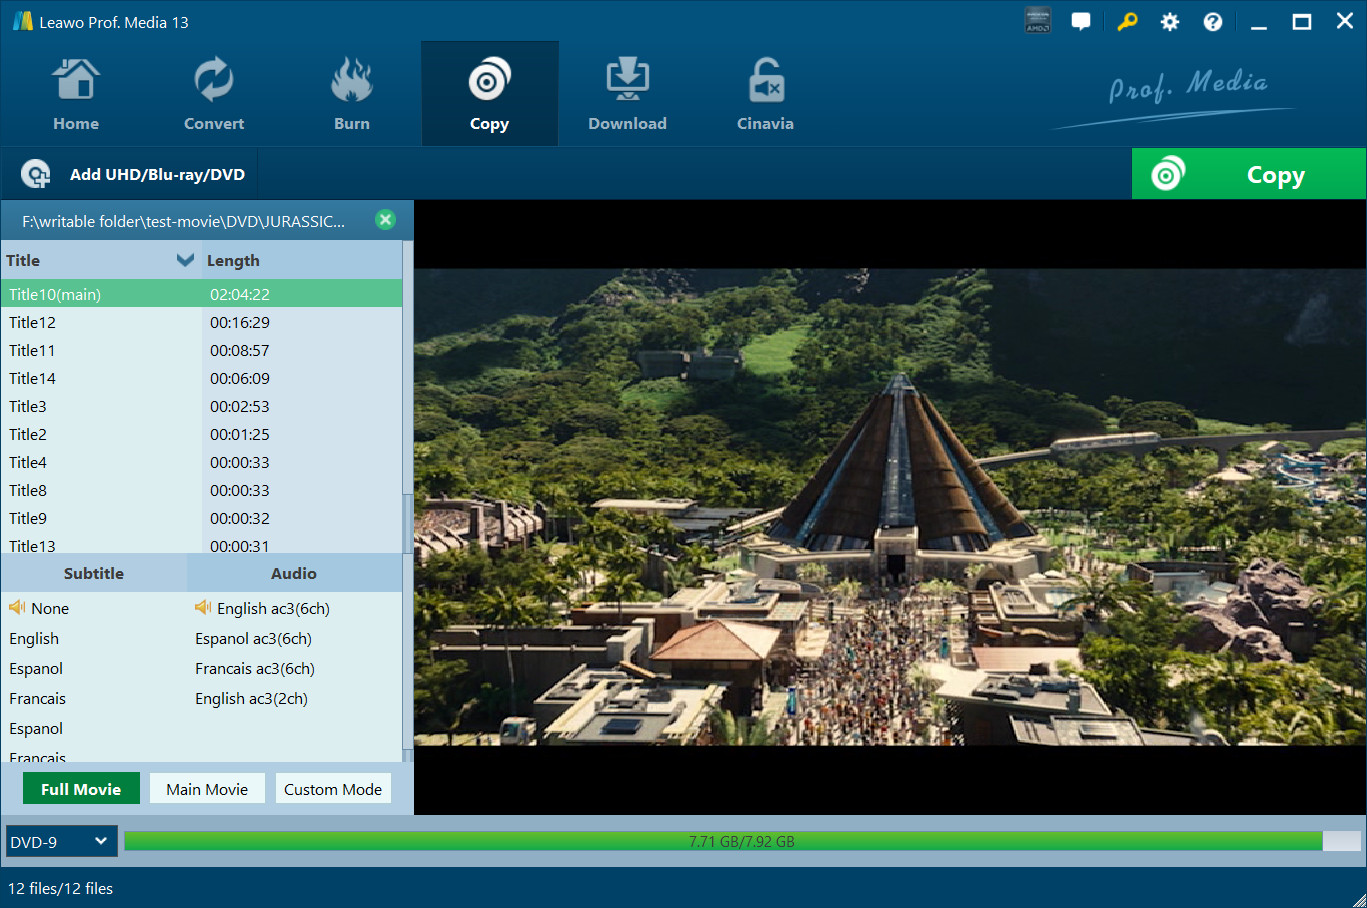
Task: Expand the Title column dropdown arrow
Action: tap(185, 260)
